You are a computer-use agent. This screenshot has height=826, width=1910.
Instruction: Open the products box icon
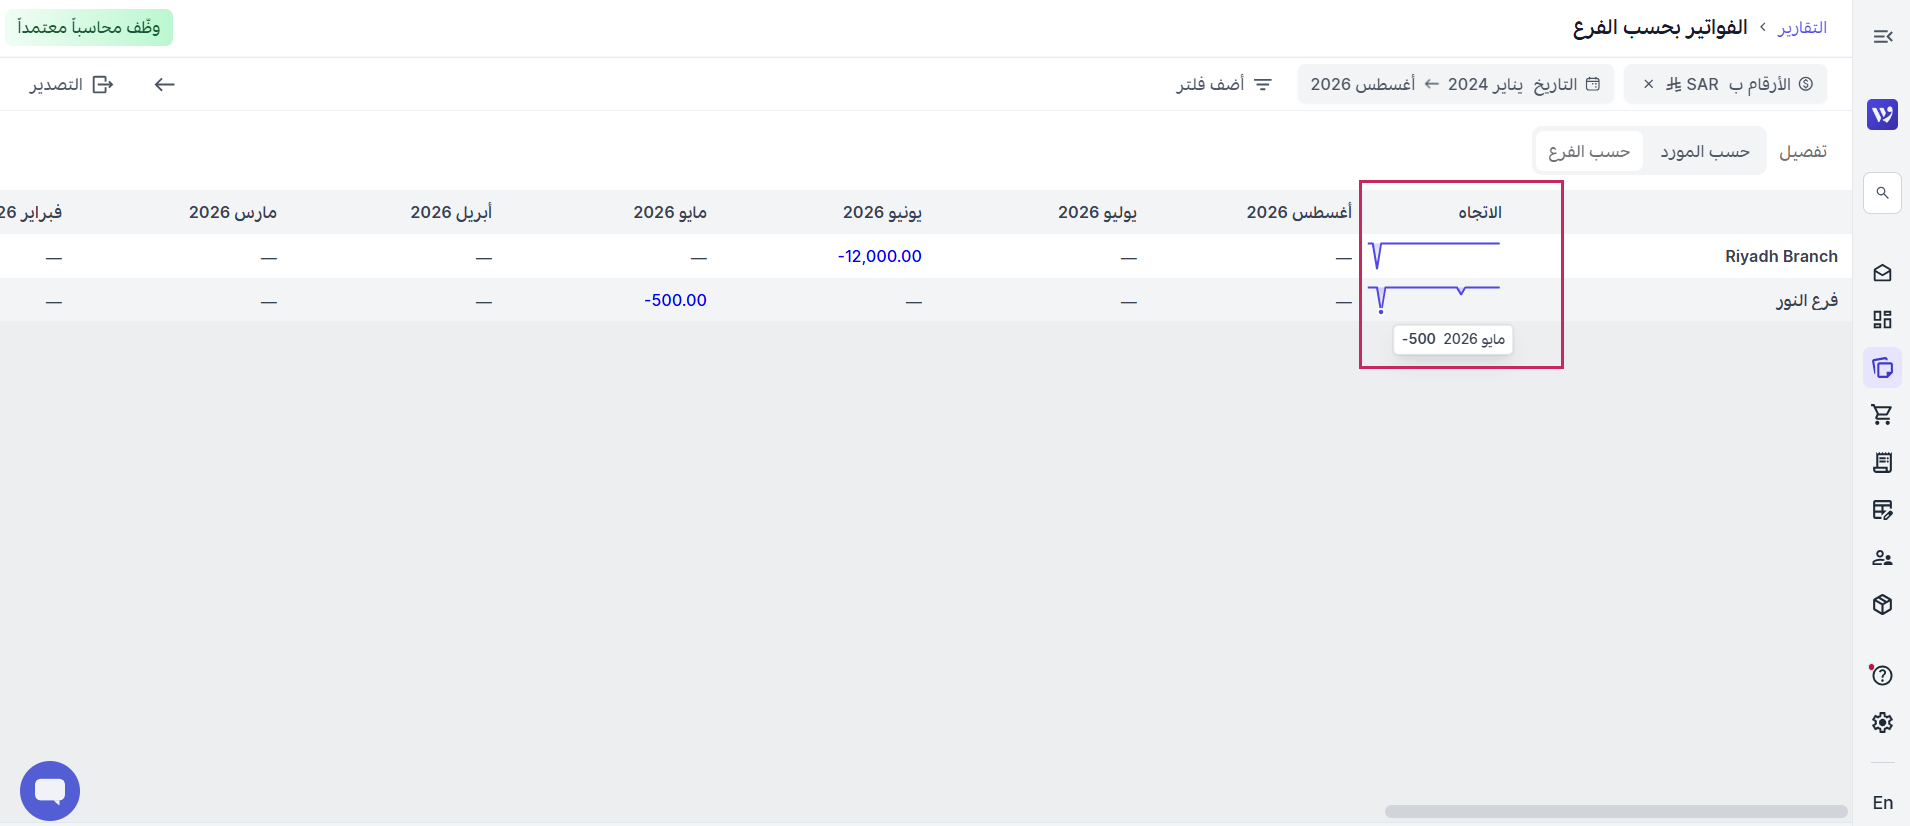point(1882,604)
